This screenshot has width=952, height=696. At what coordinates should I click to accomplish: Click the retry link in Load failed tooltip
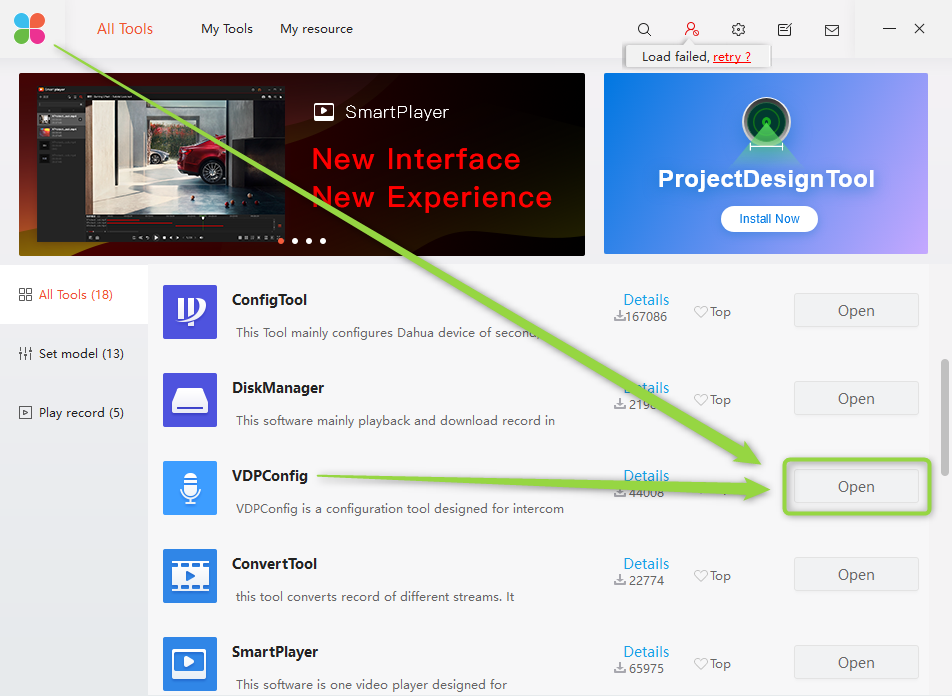click(732, 56)
